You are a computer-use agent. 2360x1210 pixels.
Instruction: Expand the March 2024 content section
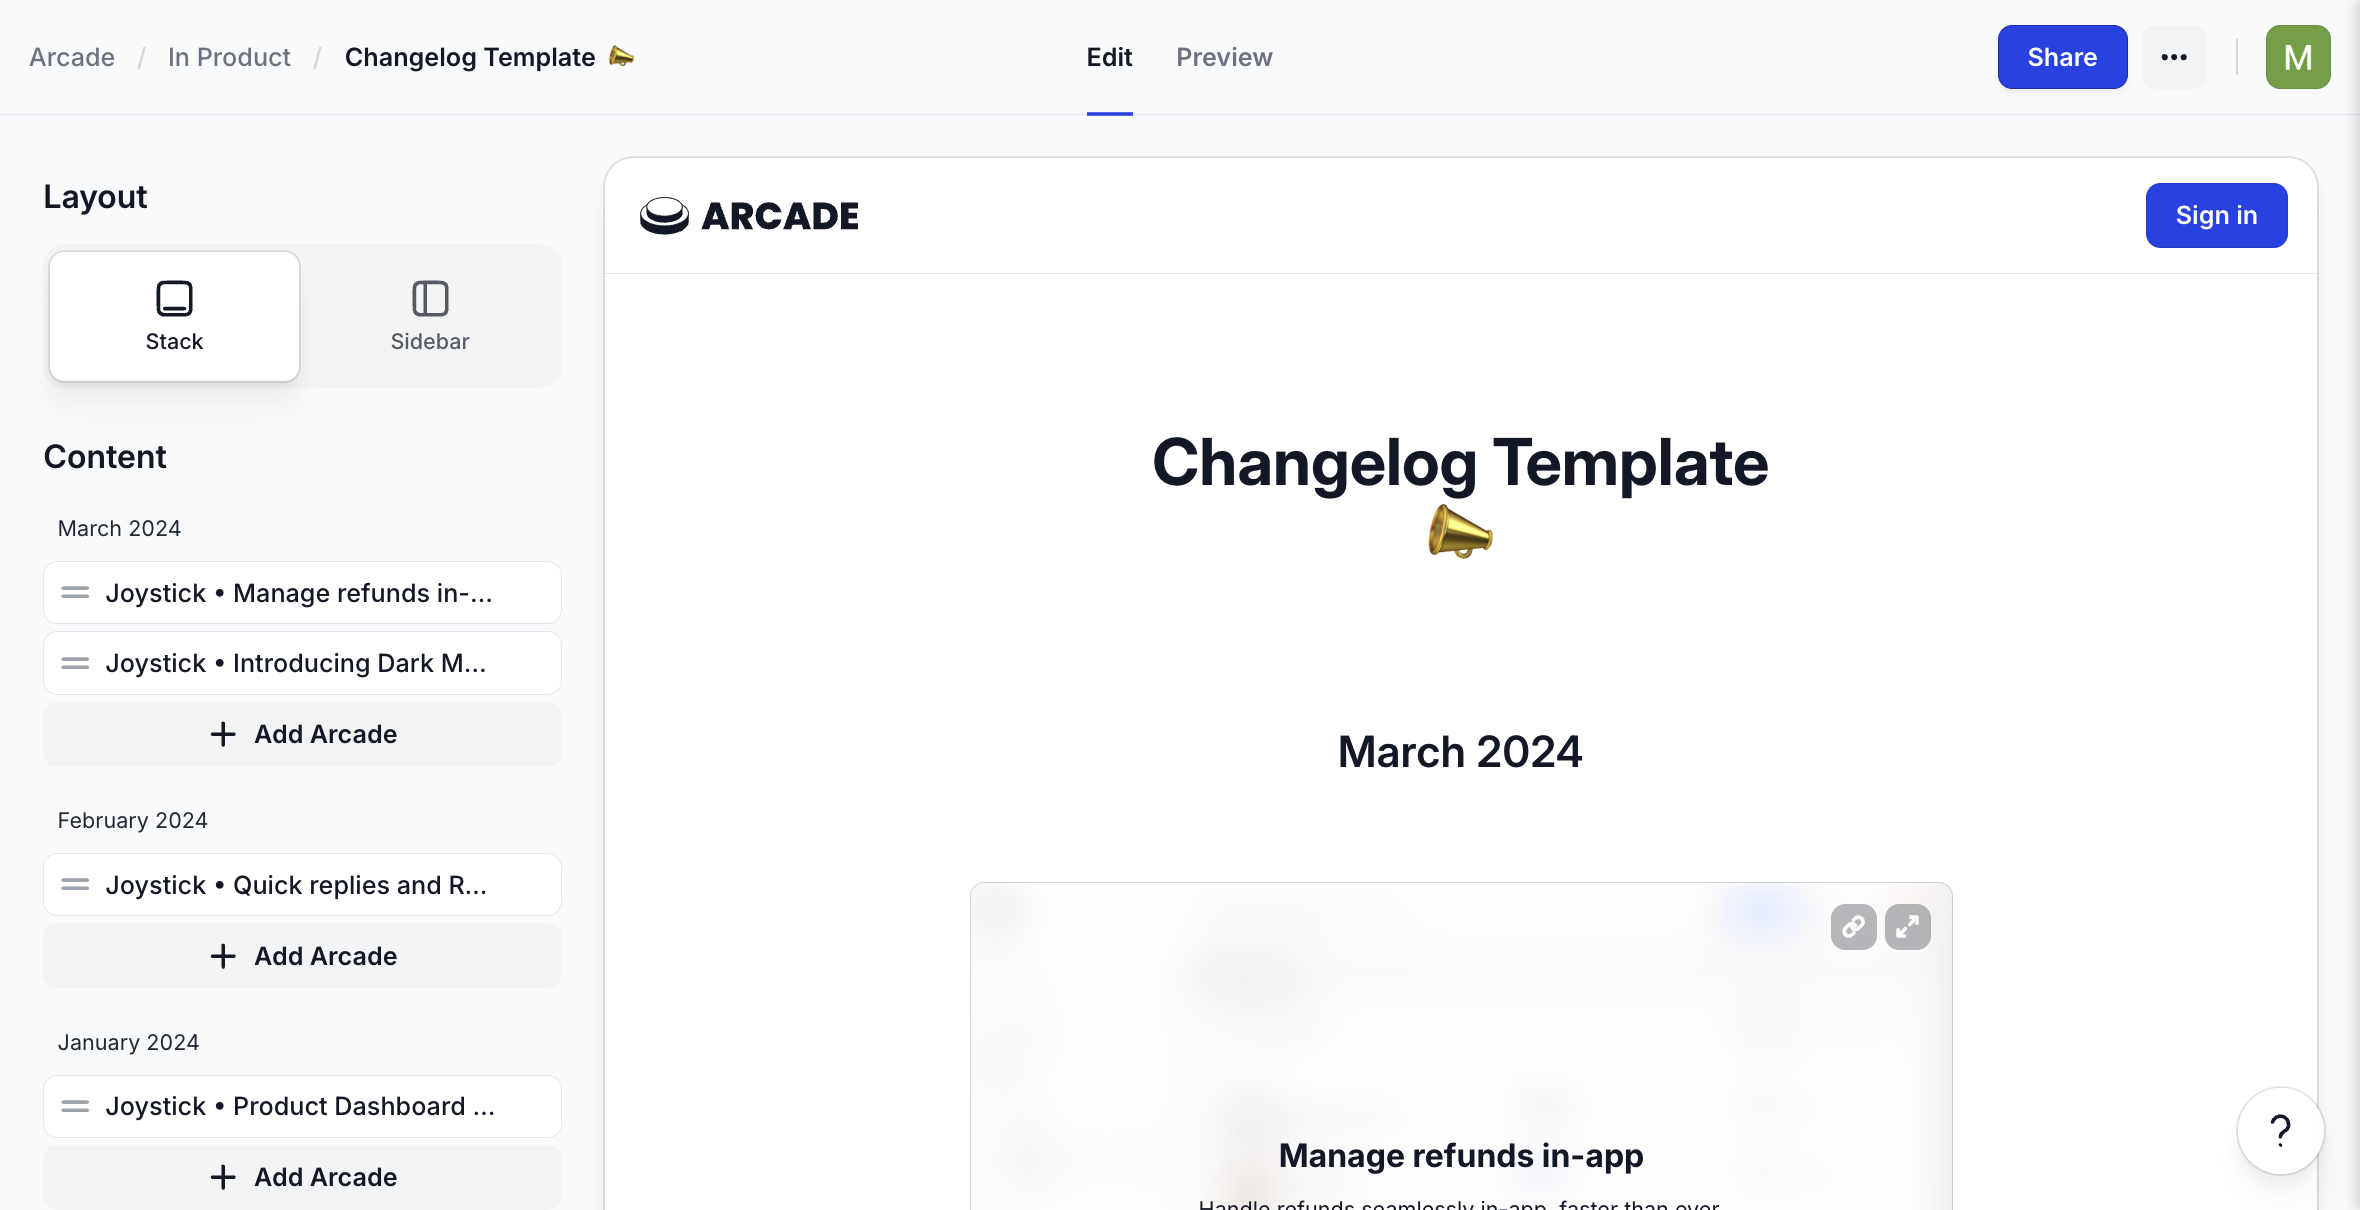119,528
